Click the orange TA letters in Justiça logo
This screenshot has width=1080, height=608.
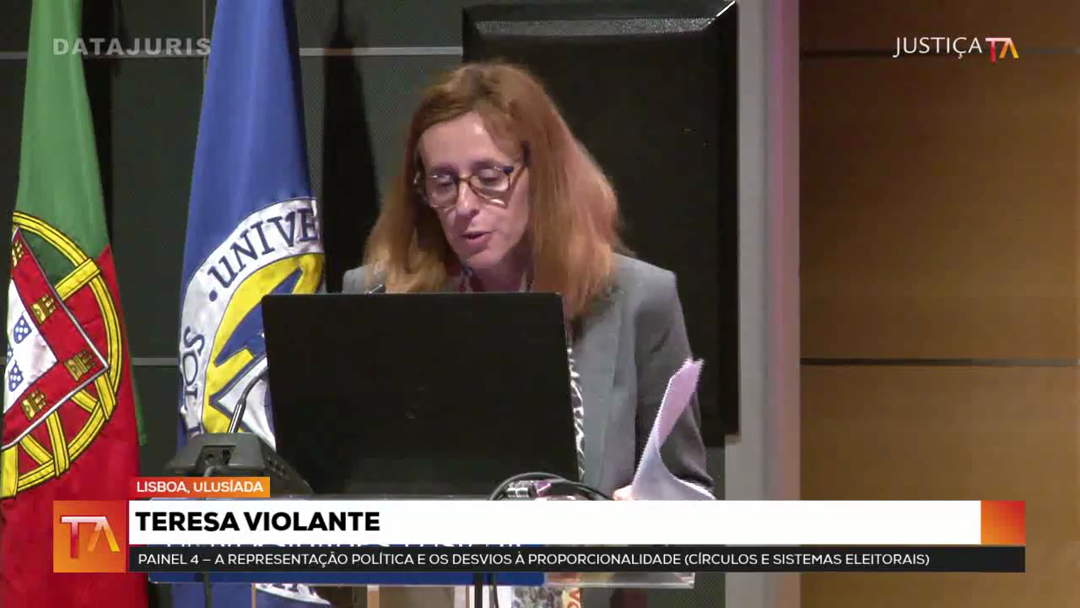(1001, 49)
